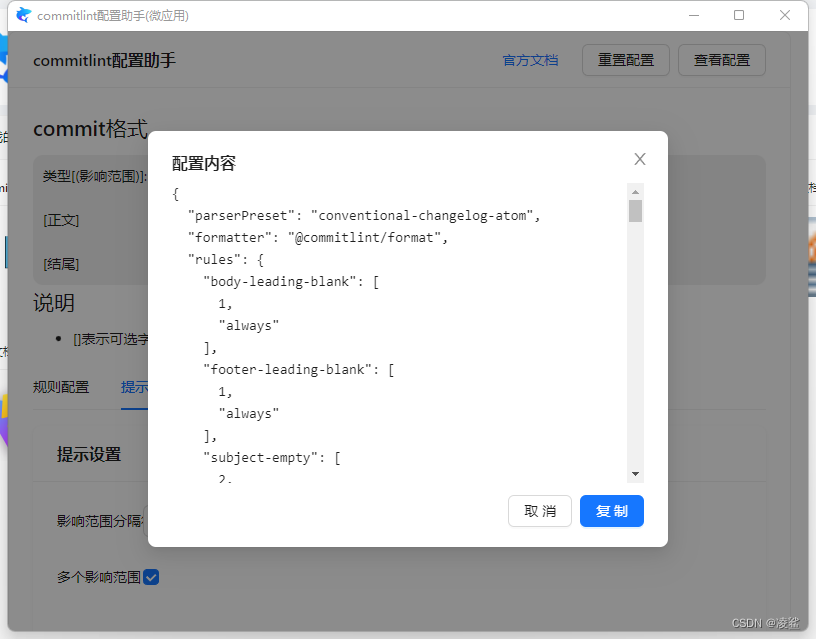Close the 配置内容 dialog with the X
This screenshot has height=639, width=816.
[639, 158]
